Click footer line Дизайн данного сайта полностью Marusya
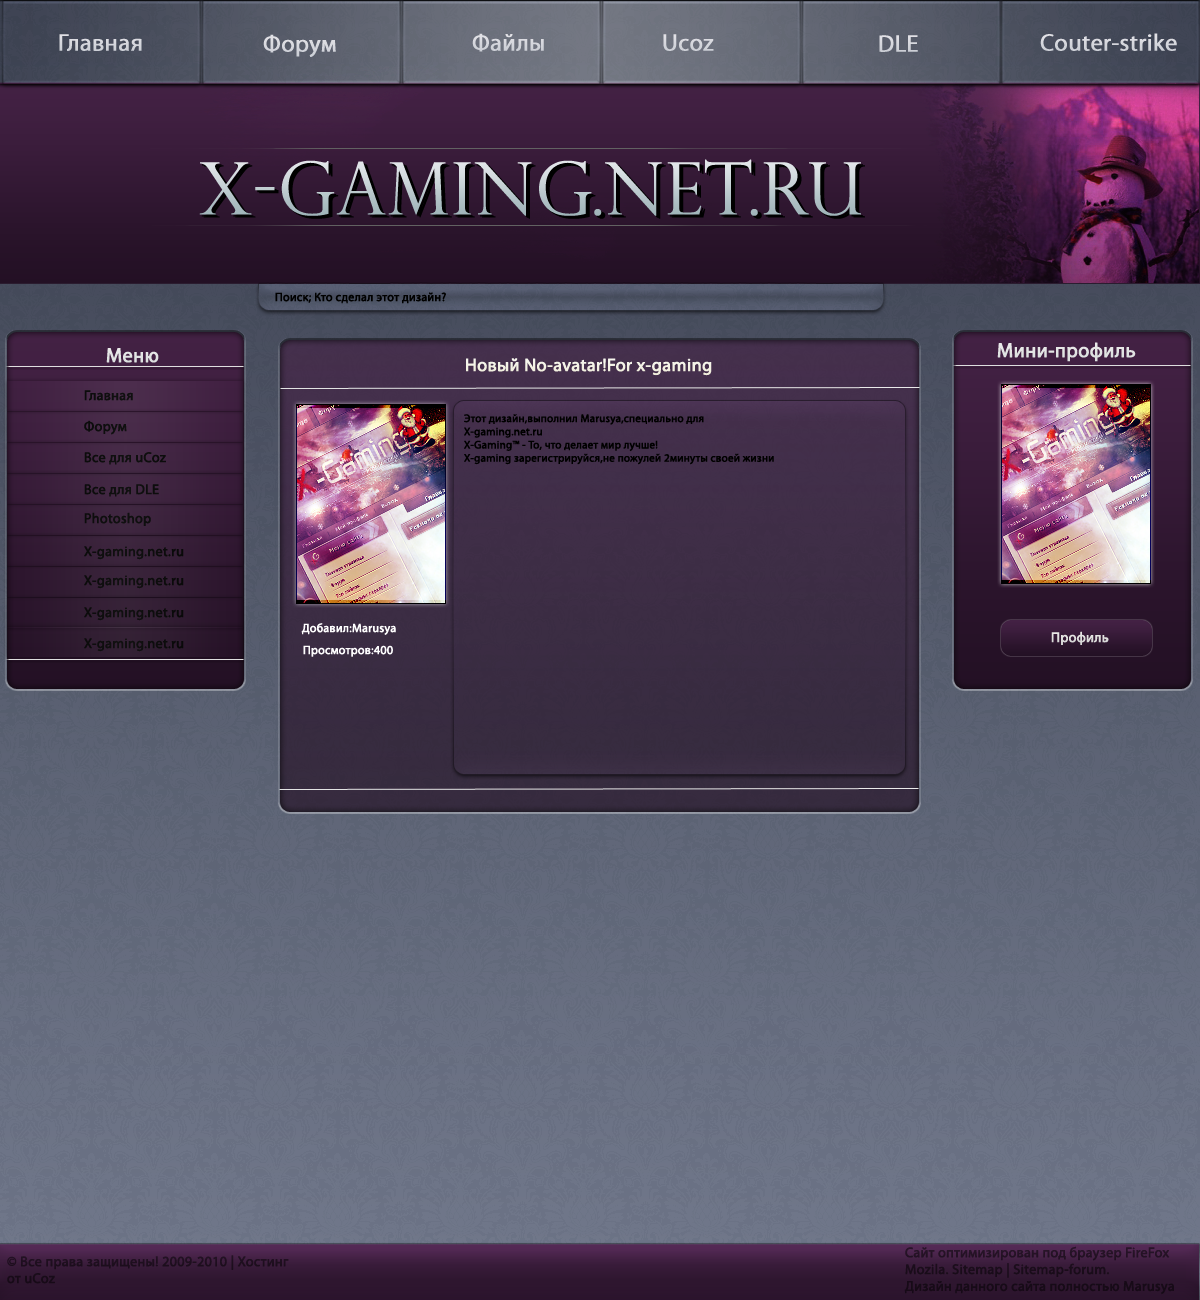This screenshot has width=1200, height=1300. point(1039,1287)
